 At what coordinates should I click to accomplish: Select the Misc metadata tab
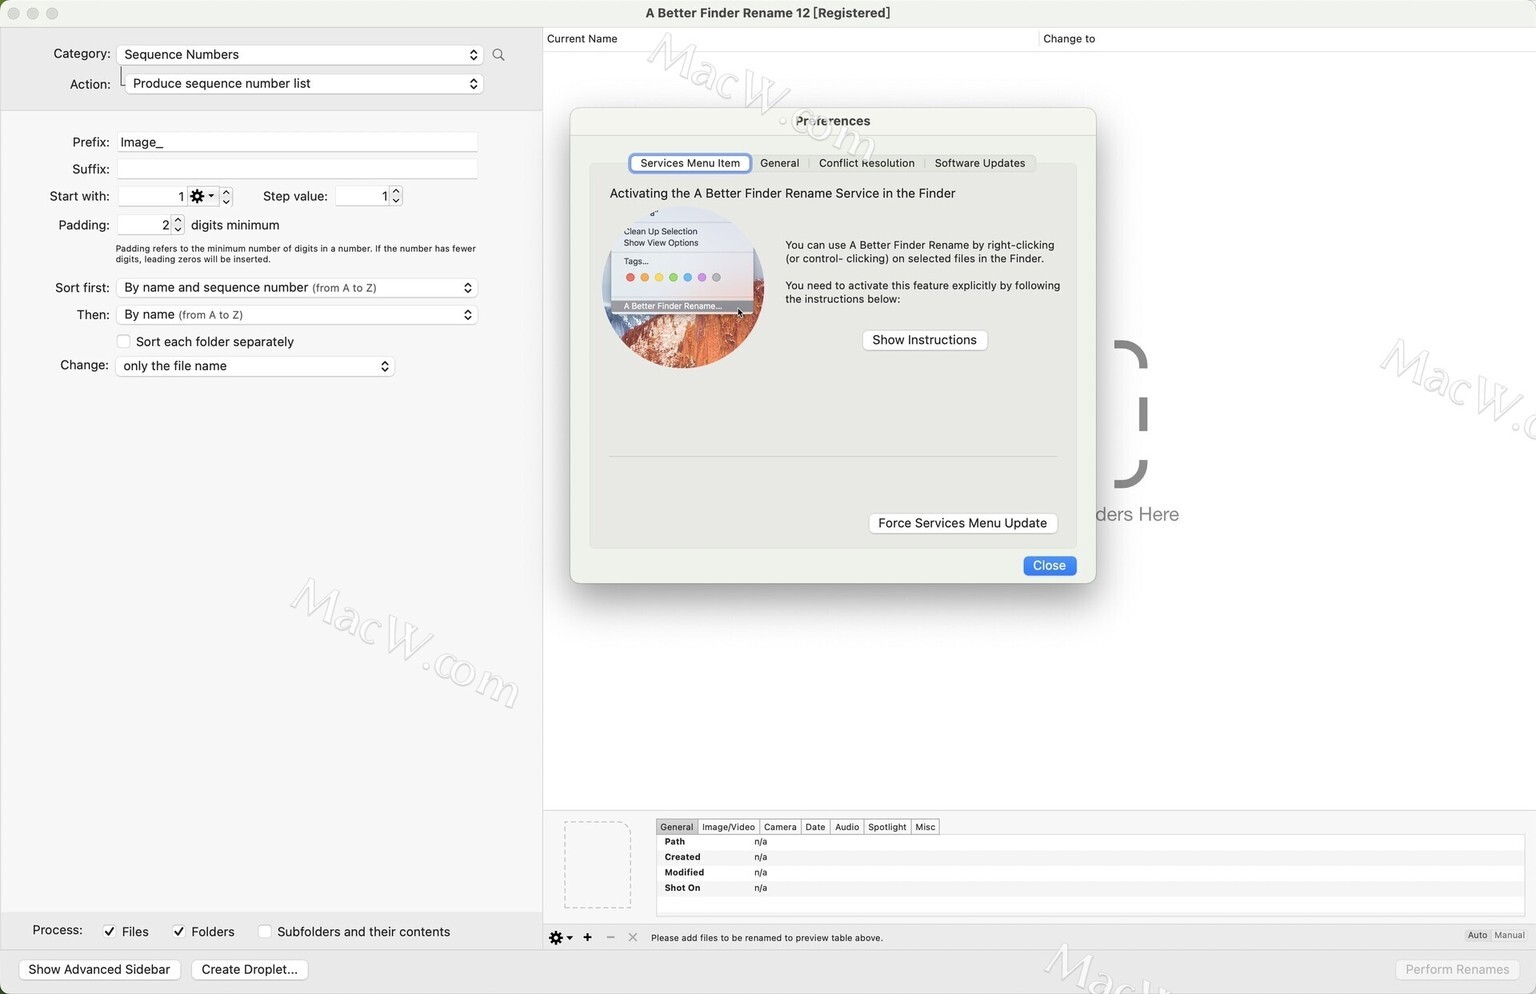925,827
